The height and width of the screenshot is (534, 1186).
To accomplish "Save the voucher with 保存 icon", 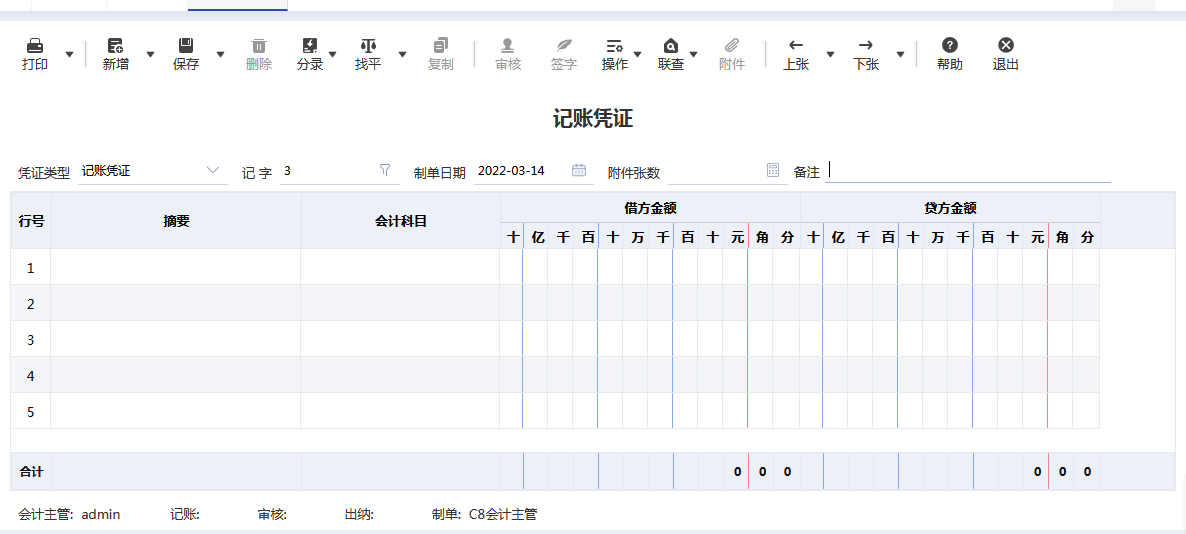I will (x=186, y=46).
